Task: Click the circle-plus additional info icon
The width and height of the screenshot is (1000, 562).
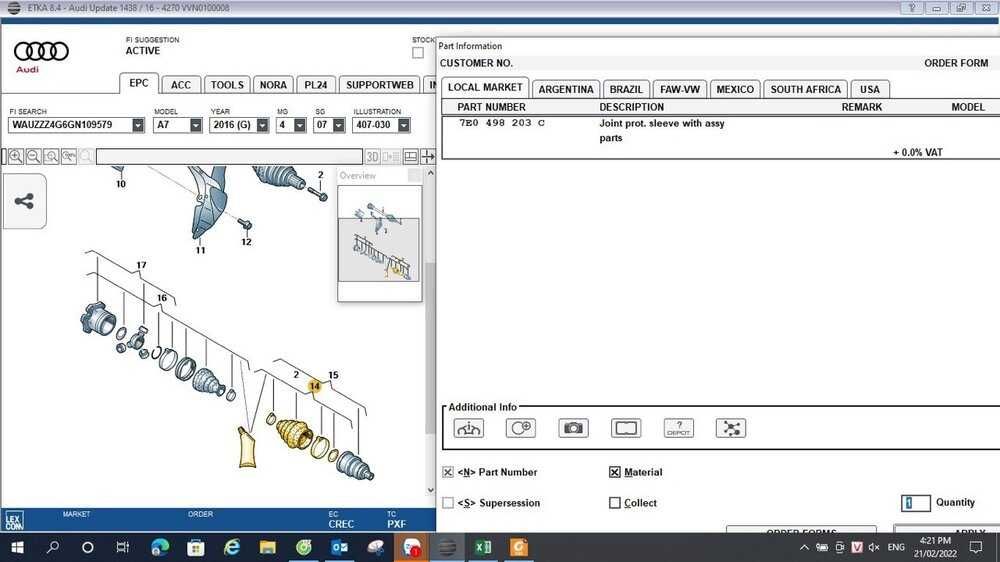Action: (x=520, y=428)
